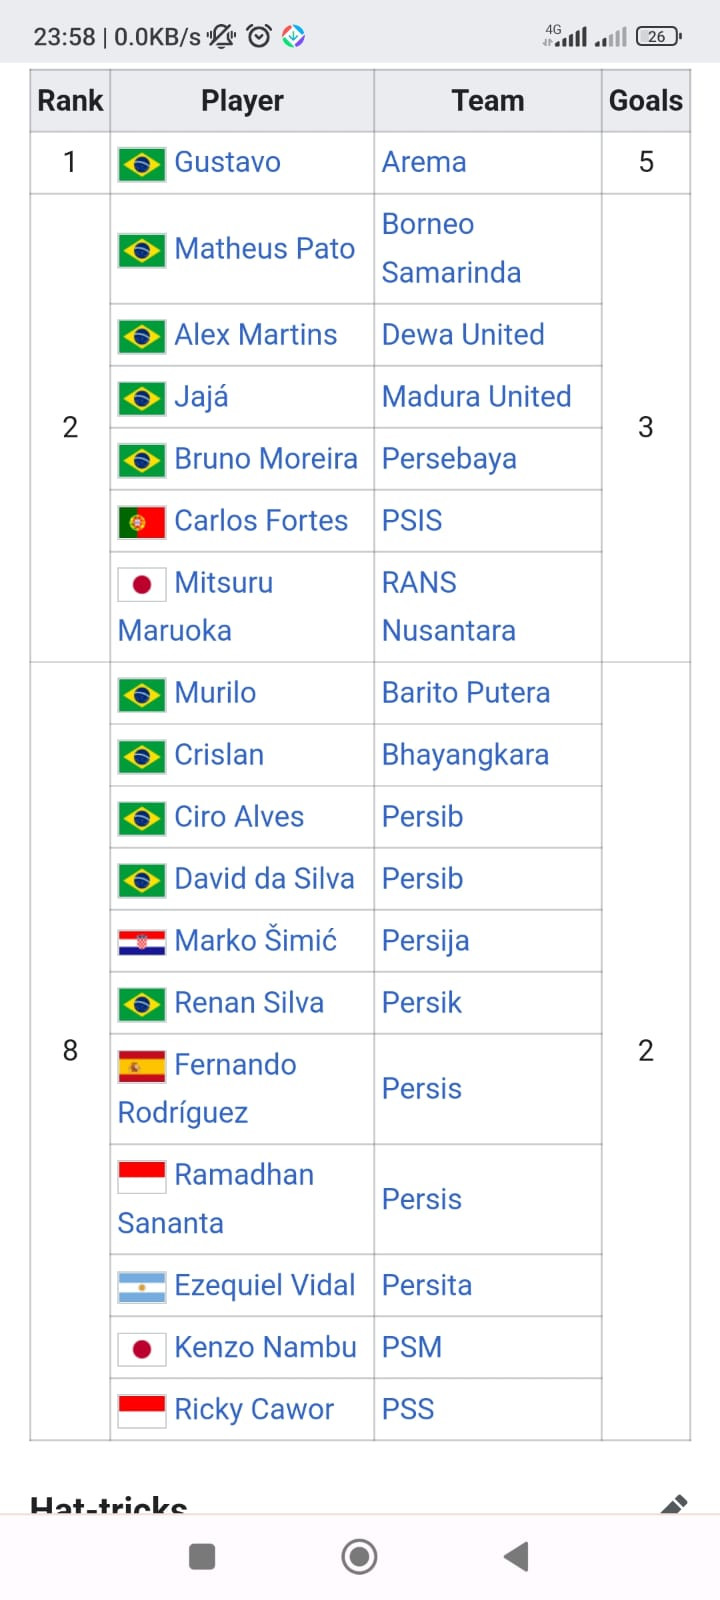Tap the recent apps square button
The height and width of the screenshot is (1600, 720).
pos(202,1556)
